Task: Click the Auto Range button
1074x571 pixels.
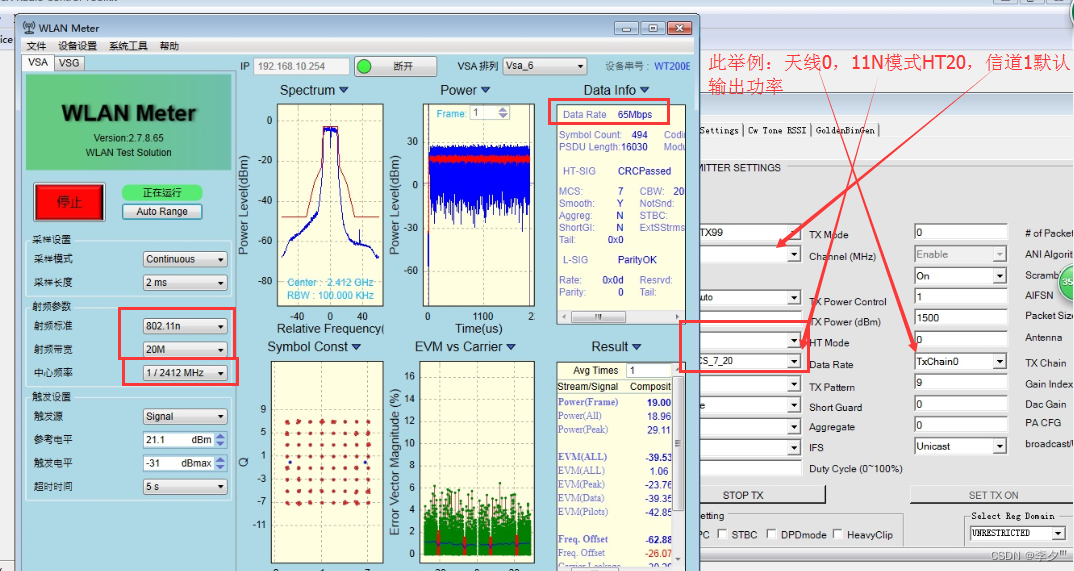Action: click(x=162, y=212)
